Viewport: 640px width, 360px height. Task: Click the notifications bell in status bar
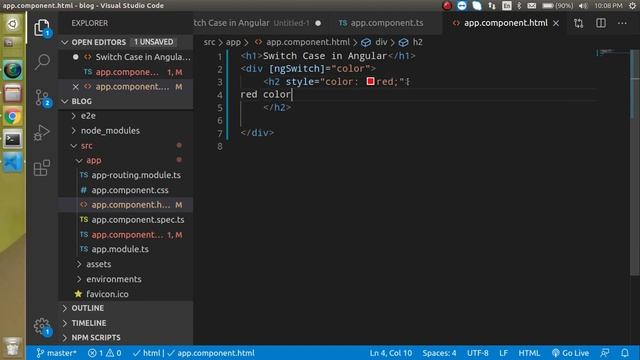[x=625, y=353]
